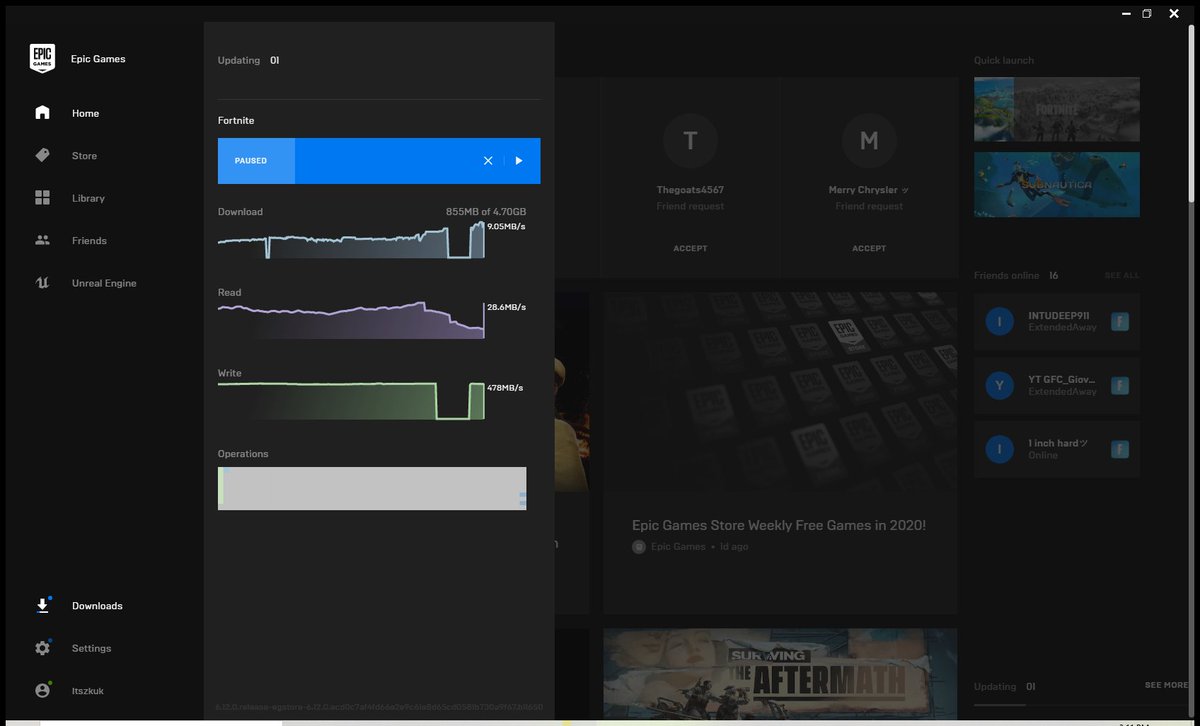
Task: Go to Store in sidebar
Action: tap(84, 156)
